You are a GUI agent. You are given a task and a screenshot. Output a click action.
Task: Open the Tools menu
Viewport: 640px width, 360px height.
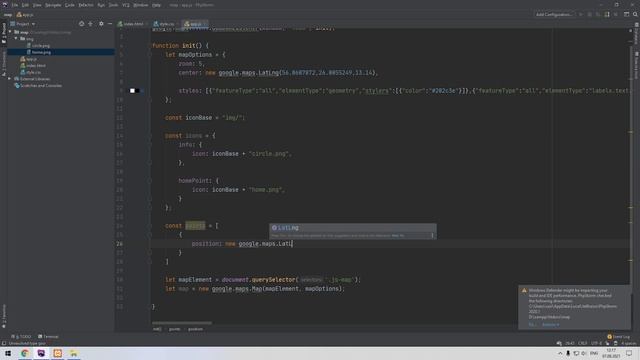tap(113, 5)
